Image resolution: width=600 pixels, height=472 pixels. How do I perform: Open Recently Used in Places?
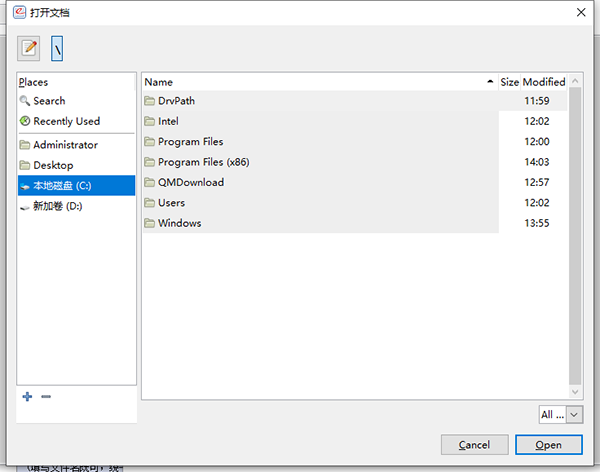tap(66, 121)
